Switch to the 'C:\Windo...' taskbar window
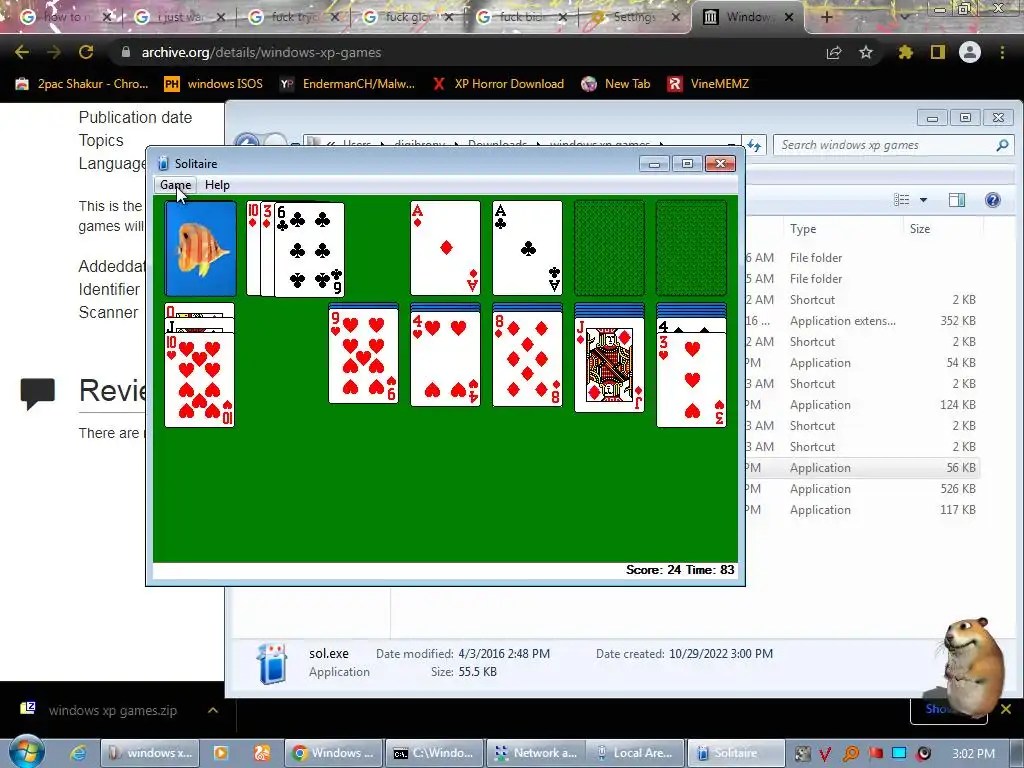The height and width of the screenshot is (768, 1024). click(434, 753)
